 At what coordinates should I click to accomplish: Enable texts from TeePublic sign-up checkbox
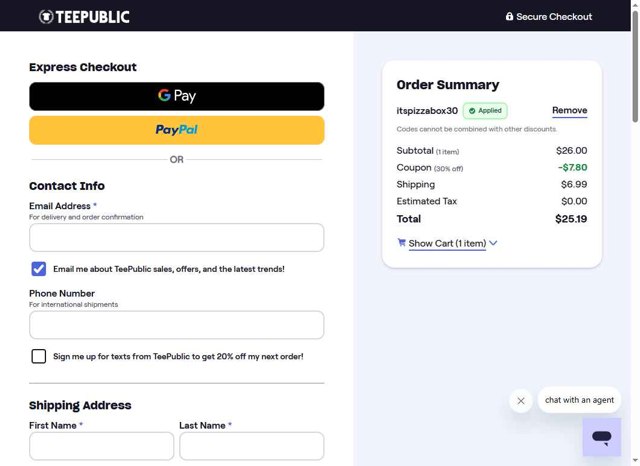[39, 356]
